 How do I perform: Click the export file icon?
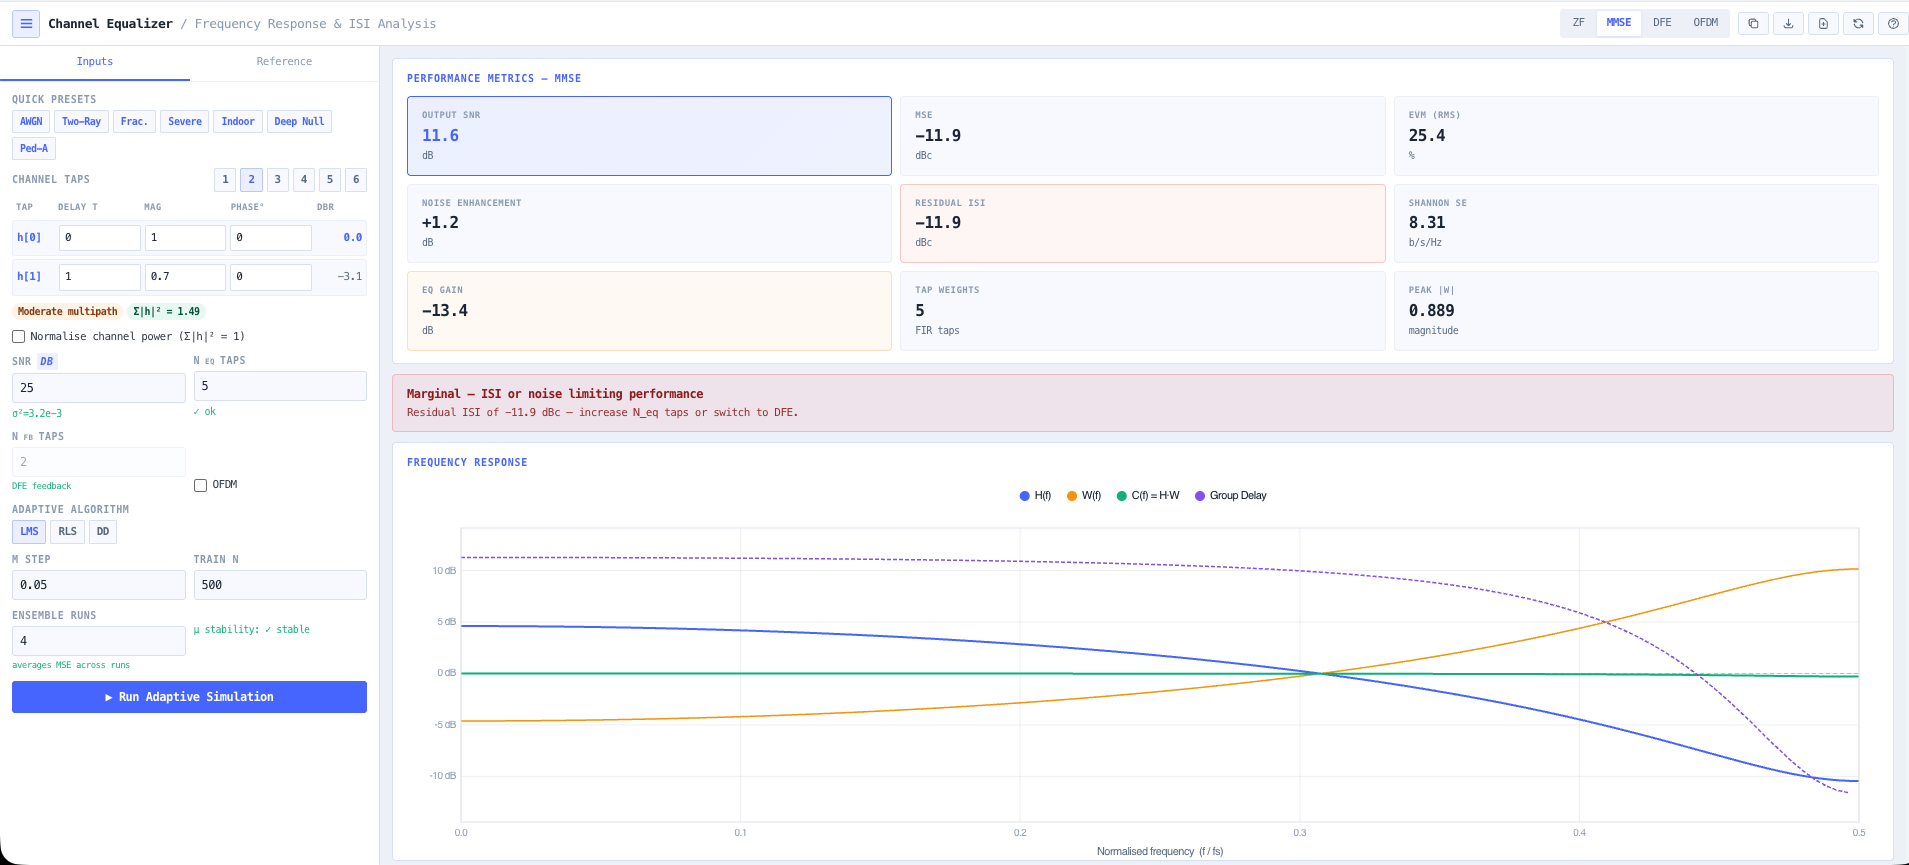tap(1823, 23)
